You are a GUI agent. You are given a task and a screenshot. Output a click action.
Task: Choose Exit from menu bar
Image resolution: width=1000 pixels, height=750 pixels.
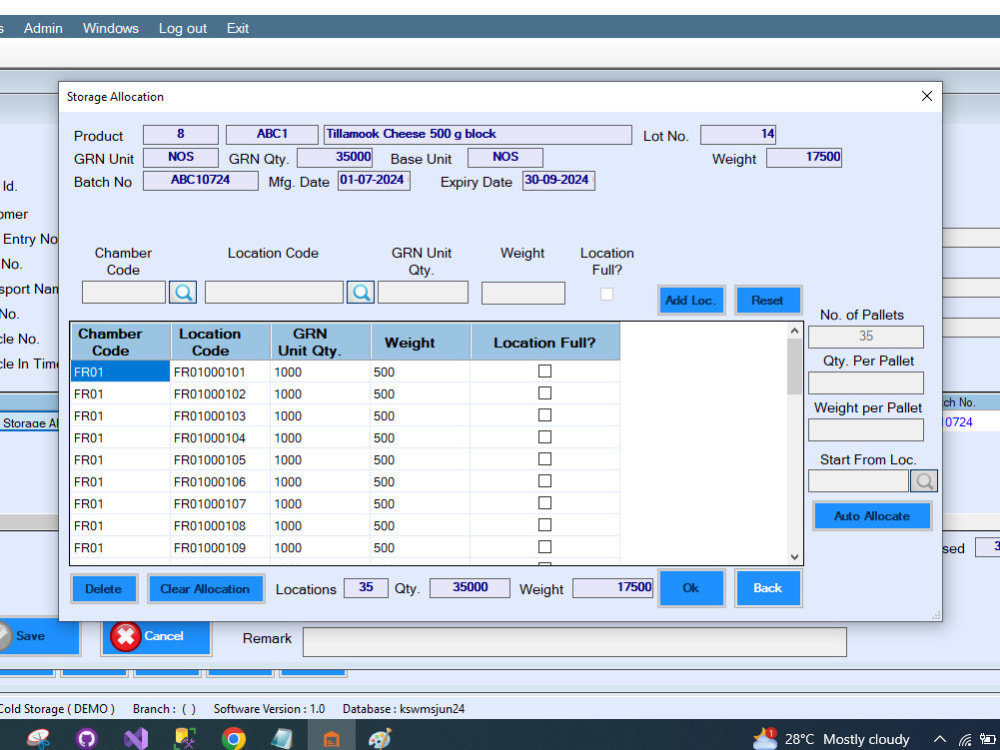[x=237, y=28]
